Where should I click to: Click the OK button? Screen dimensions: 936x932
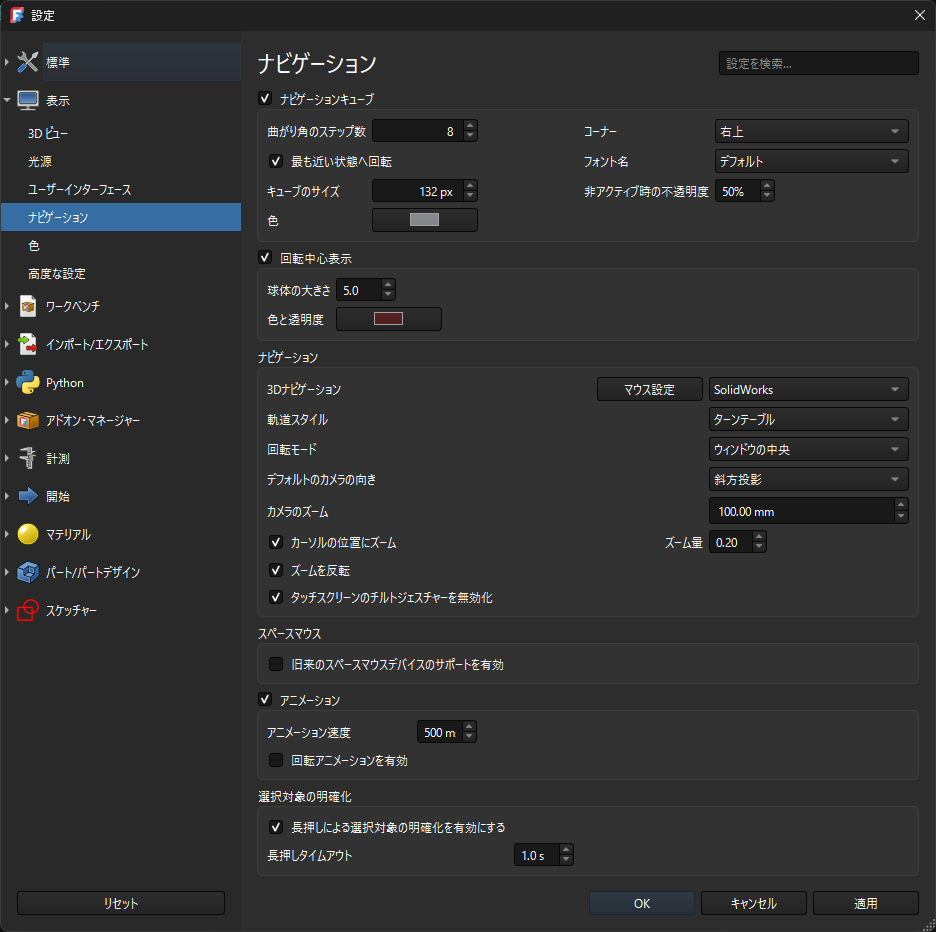click(x=642, y=903)
